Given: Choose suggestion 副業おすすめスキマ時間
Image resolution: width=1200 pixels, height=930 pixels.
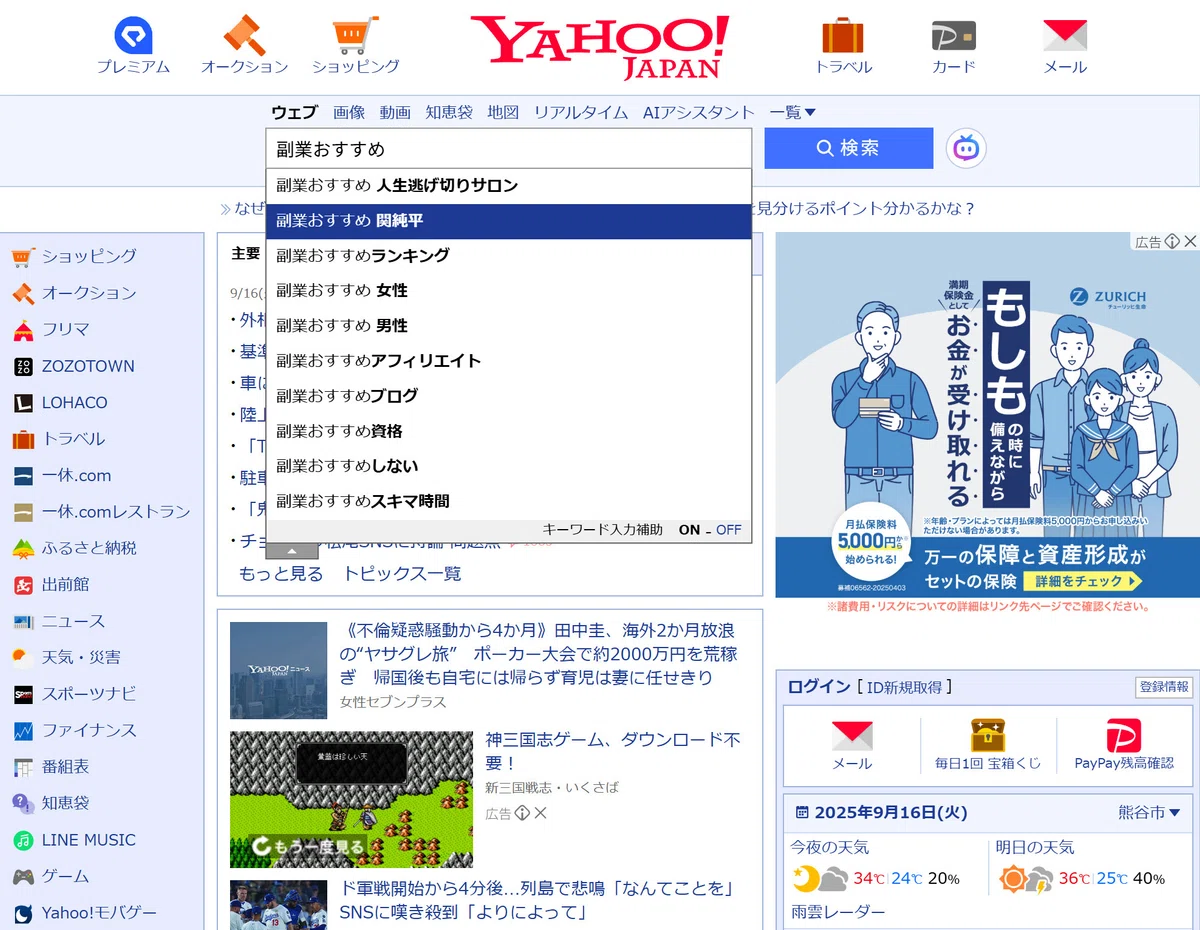Looking at the screenshot, I should (x=508, y=501).
